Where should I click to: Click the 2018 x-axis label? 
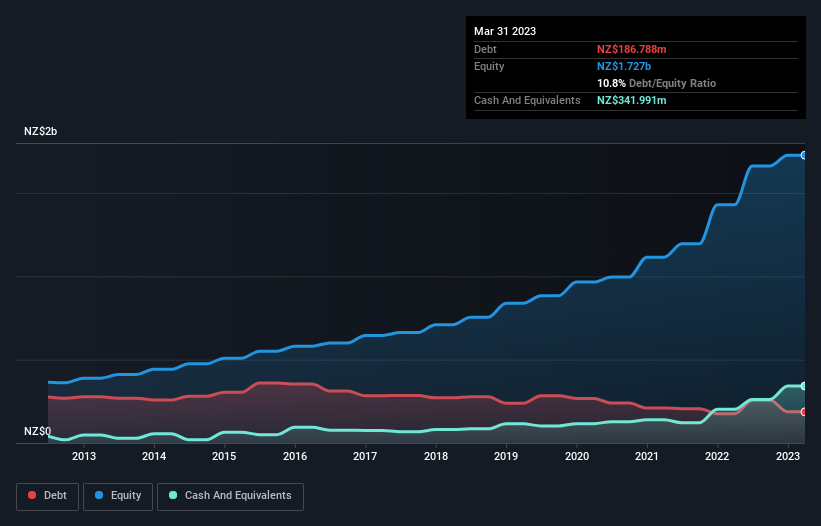pos(436,456)
